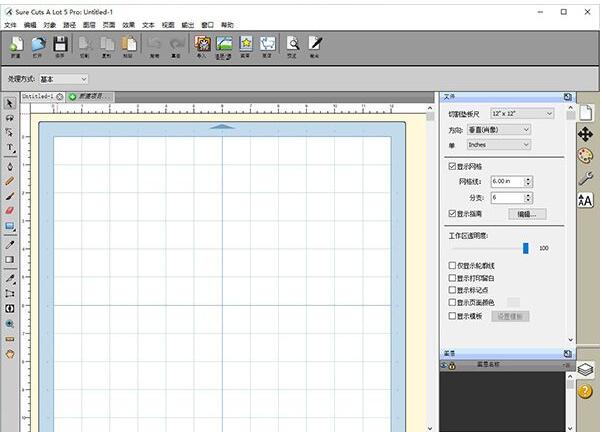This screenshot has height=432, width=602.
Task: Increase grid line 6.00 in stepper
Action: pos(528,179)
